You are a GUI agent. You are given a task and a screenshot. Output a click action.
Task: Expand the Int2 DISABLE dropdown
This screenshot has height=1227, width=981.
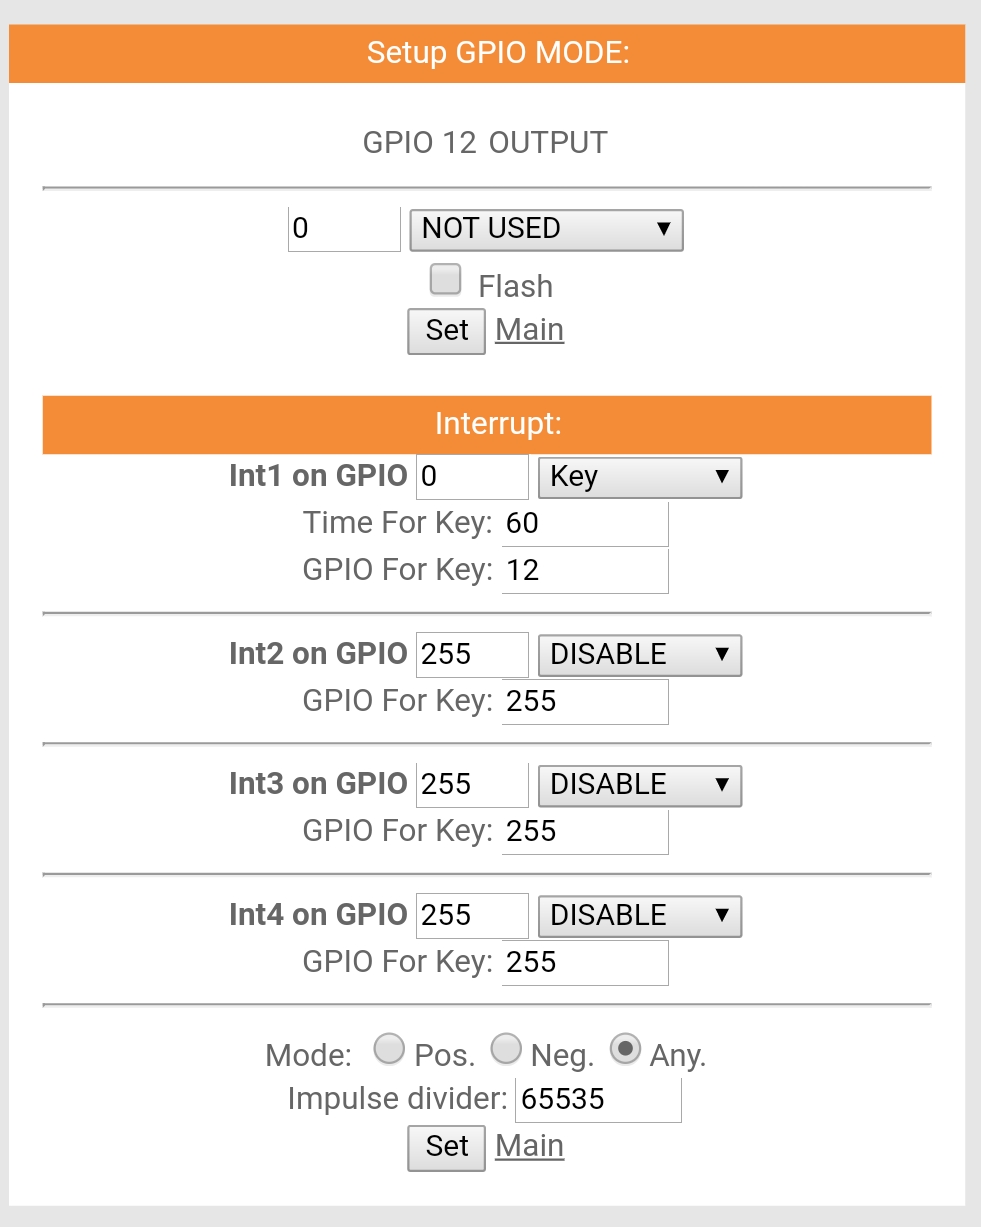point(639,655)
